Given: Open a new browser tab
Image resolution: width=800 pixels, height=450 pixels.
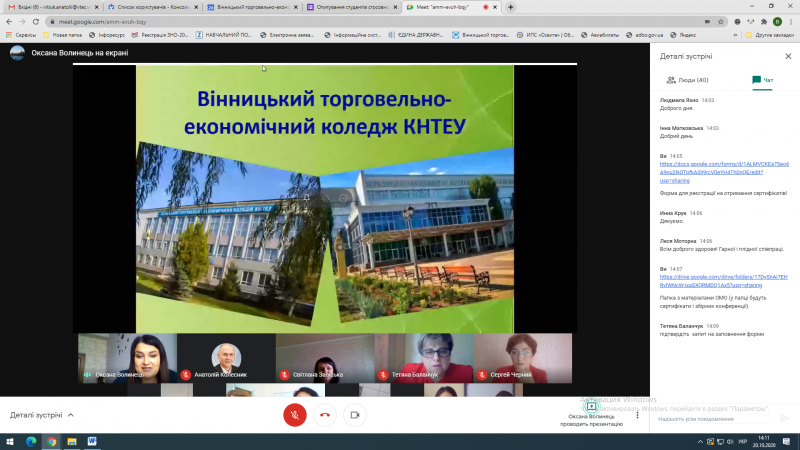Looking at the screenshot, I should [x=510, y=7].
